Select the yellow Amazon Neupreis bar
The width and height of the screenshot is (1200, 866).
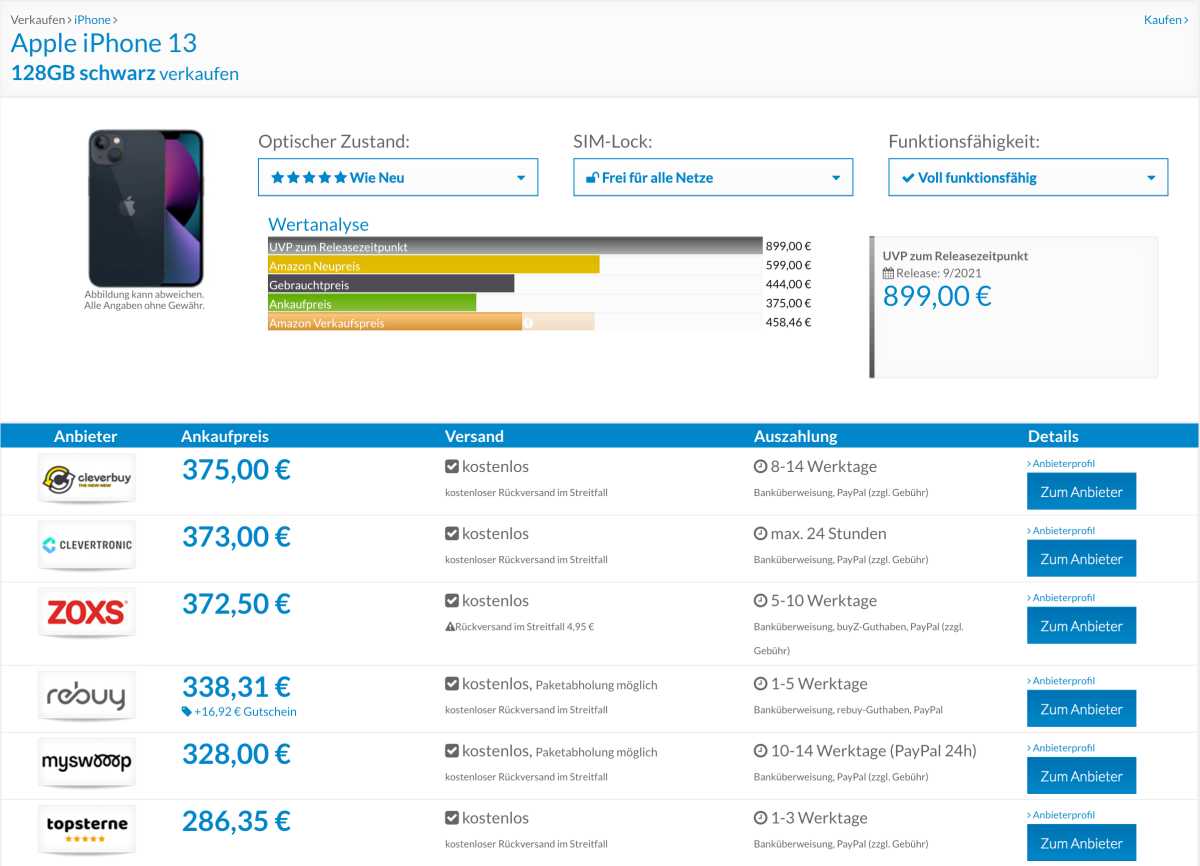[x=434, y=265]
